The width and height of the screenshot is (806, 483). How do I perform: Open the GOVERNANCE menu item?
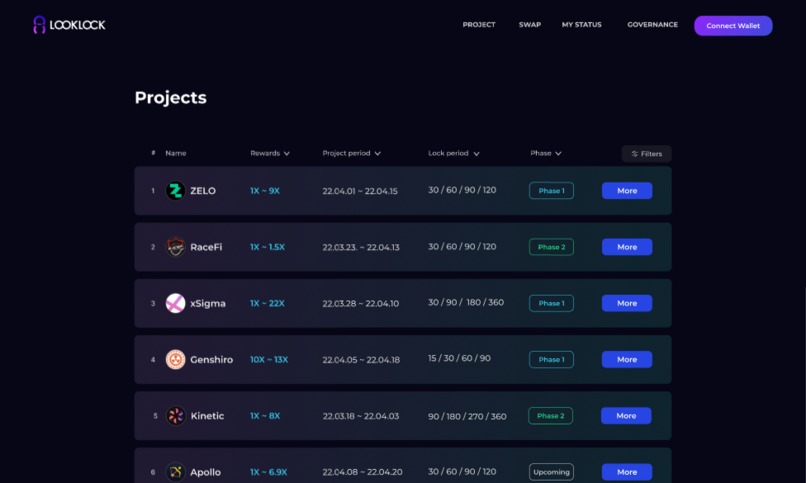pos(652,25)
